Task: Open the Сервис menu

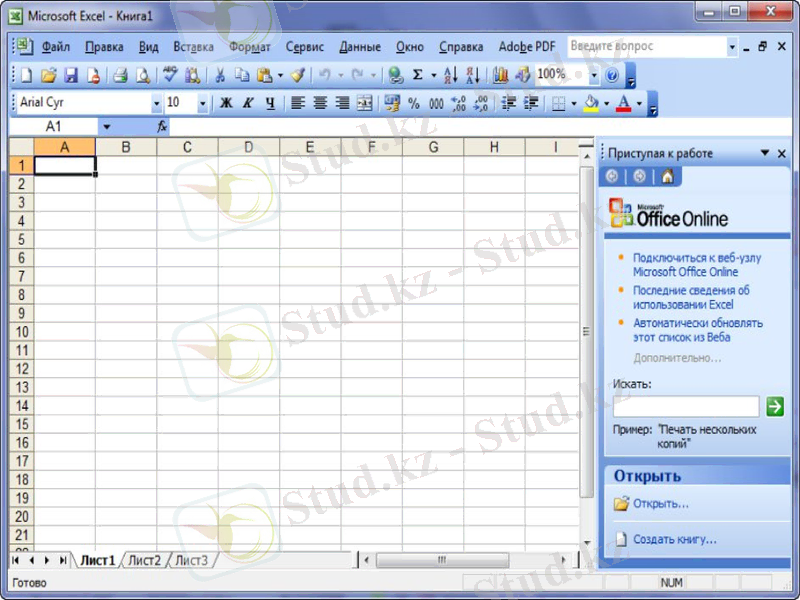Action: tap(305, 46)
